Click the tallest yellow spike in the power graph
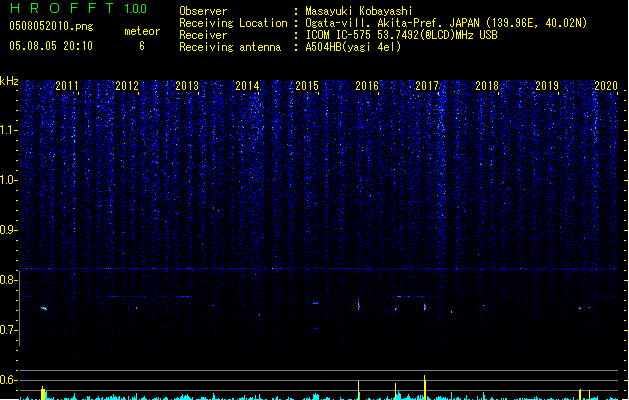Viewport: 629px width, 400px height. tap(424, 387)
